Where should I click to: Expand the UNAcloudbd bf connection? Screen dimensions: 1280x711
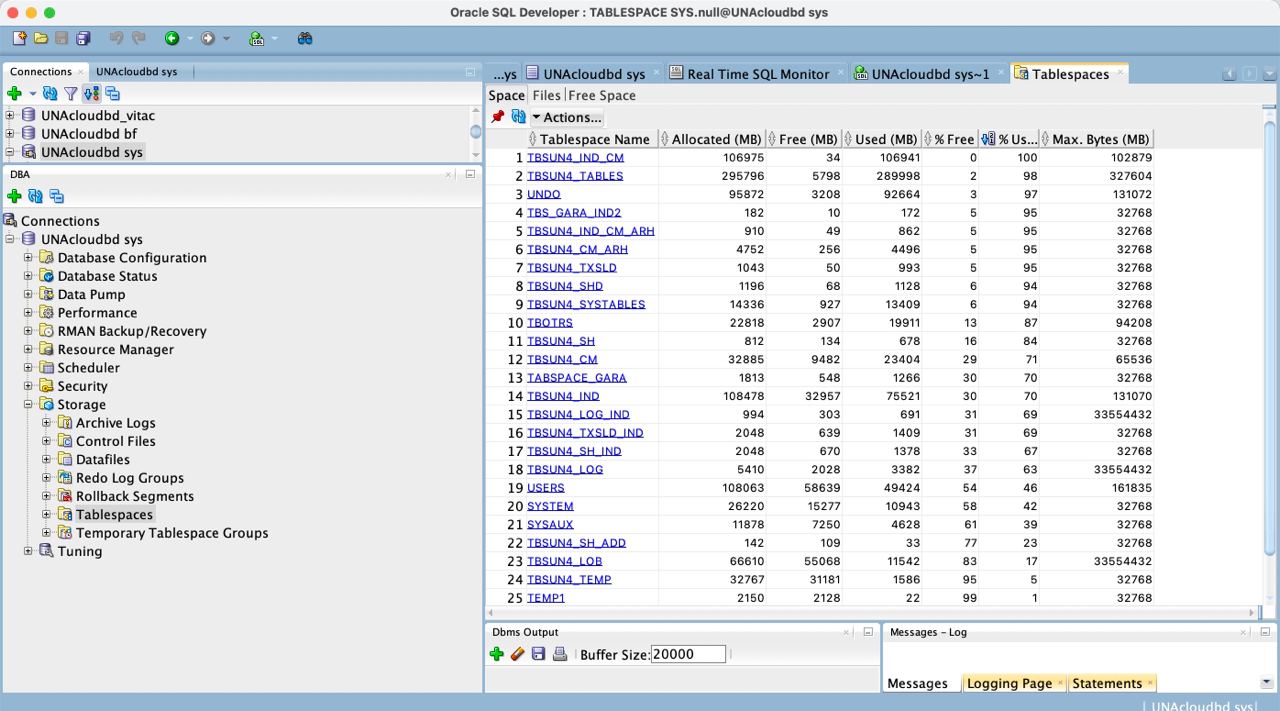point(10,134)
